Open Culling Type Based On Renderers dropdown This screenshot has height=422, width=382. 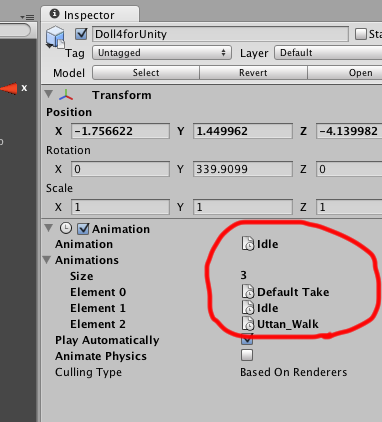click(294, 372)
